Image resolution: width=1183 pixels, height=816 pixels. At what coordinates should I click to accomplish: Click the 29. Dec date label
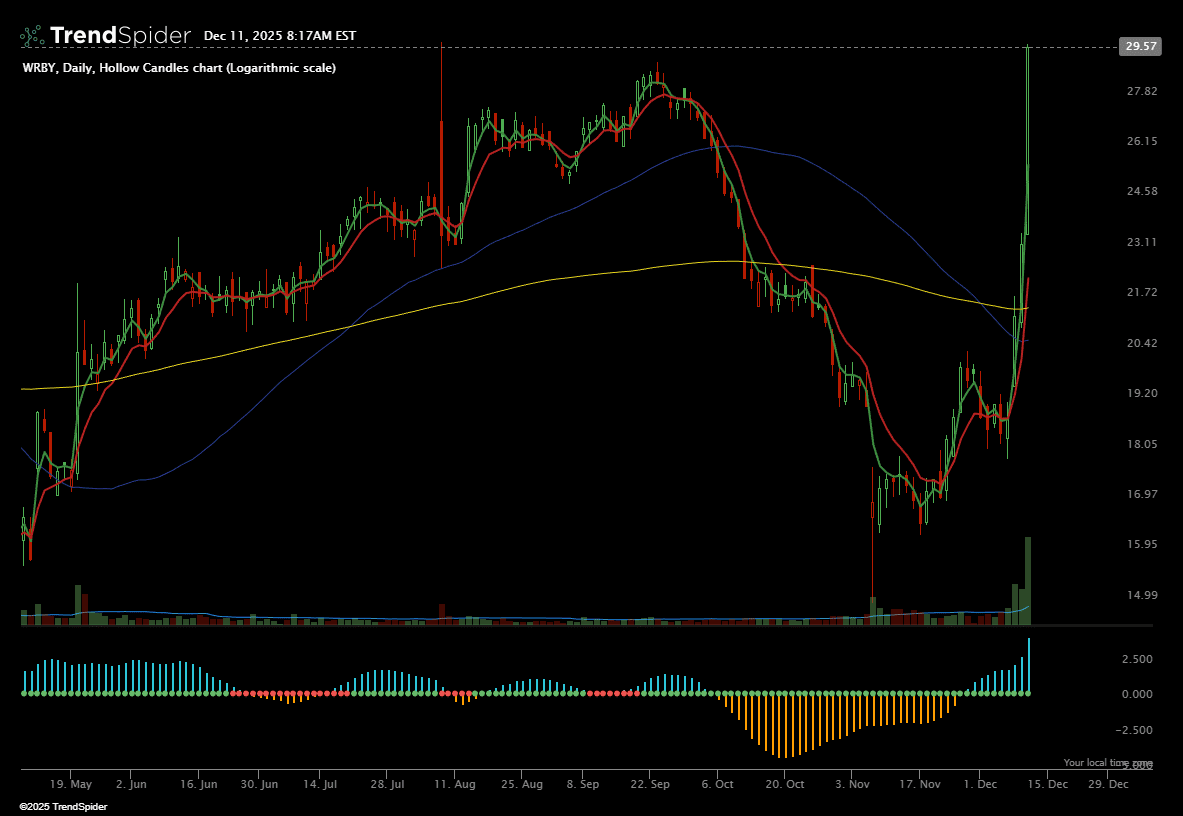point(1107,784)
